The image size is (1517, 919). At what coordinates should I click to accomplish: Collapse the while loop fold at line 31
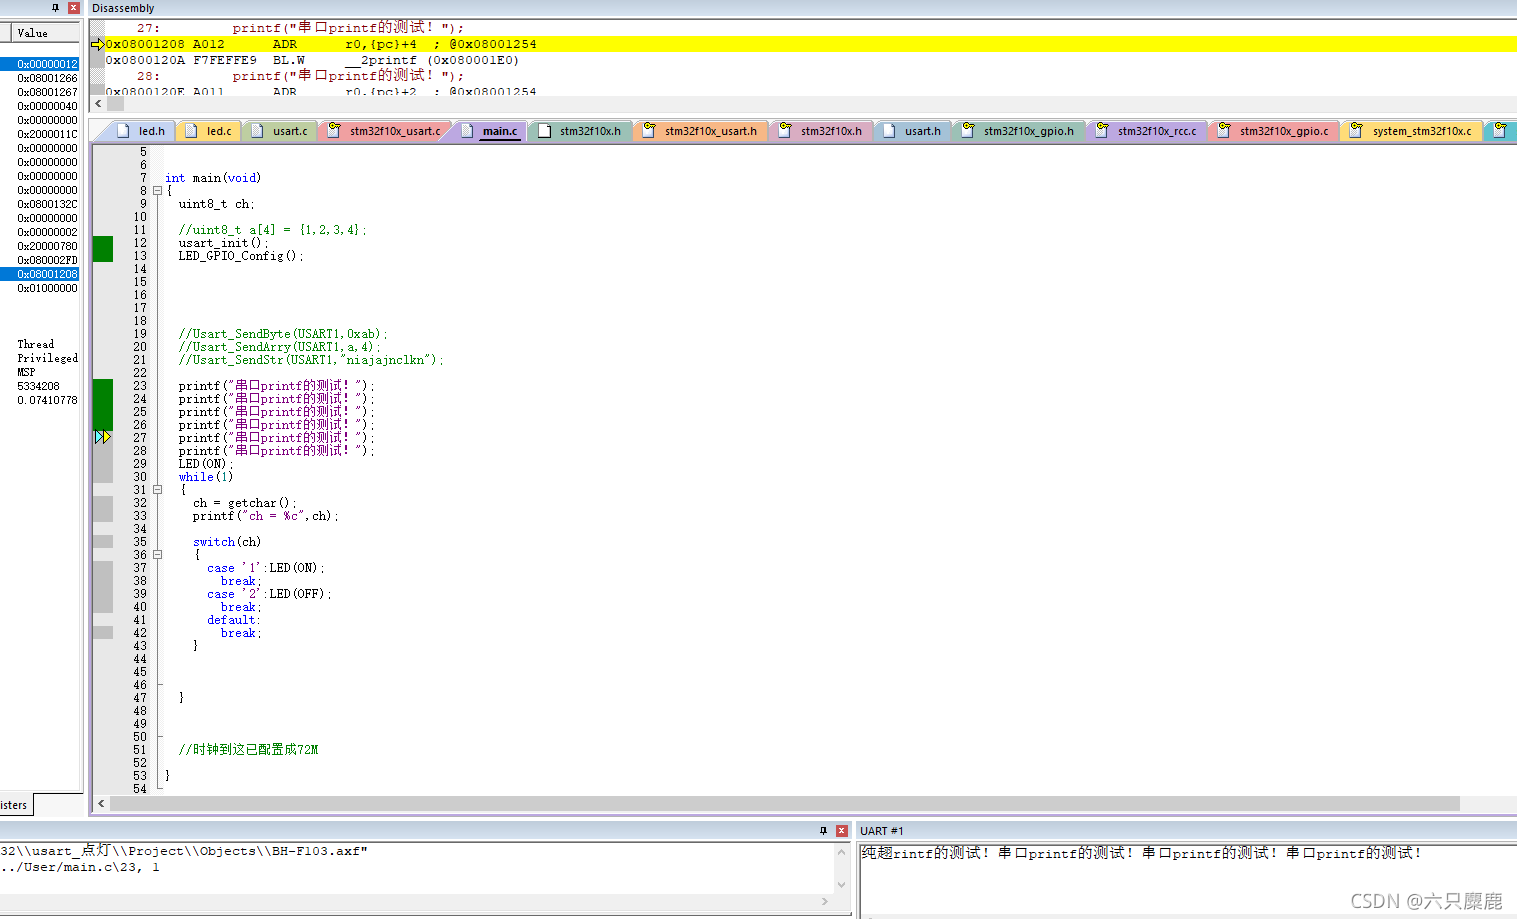tap(157, 490)
